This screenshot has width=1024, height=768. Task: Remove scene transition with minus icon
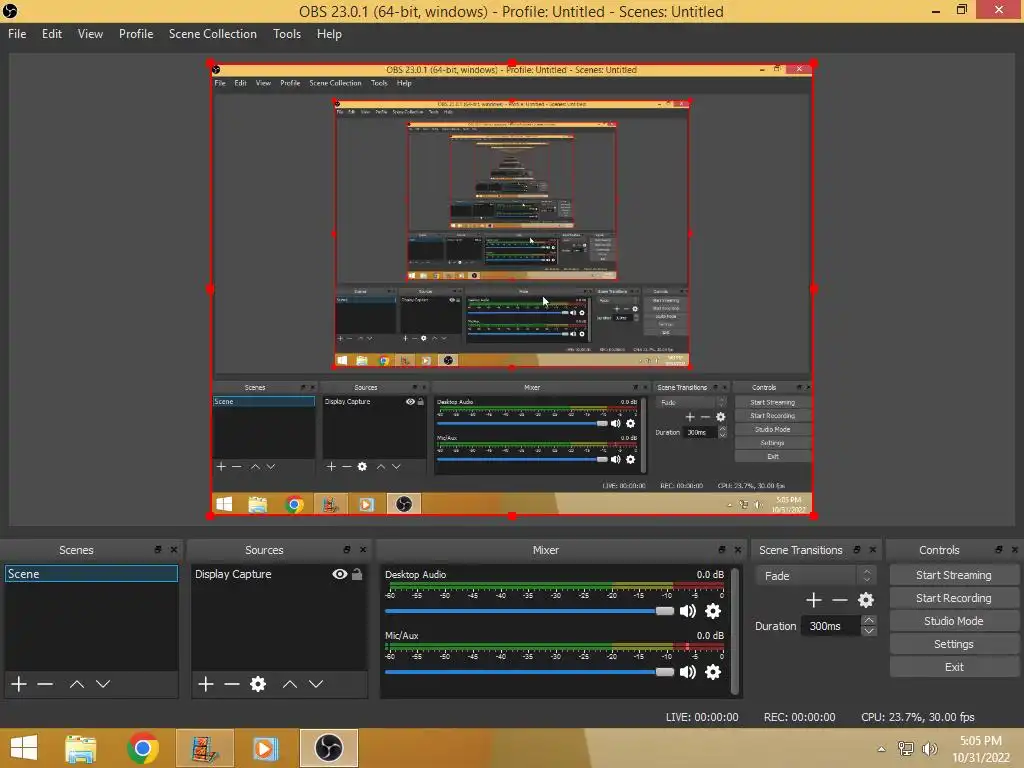pos(840,600)
